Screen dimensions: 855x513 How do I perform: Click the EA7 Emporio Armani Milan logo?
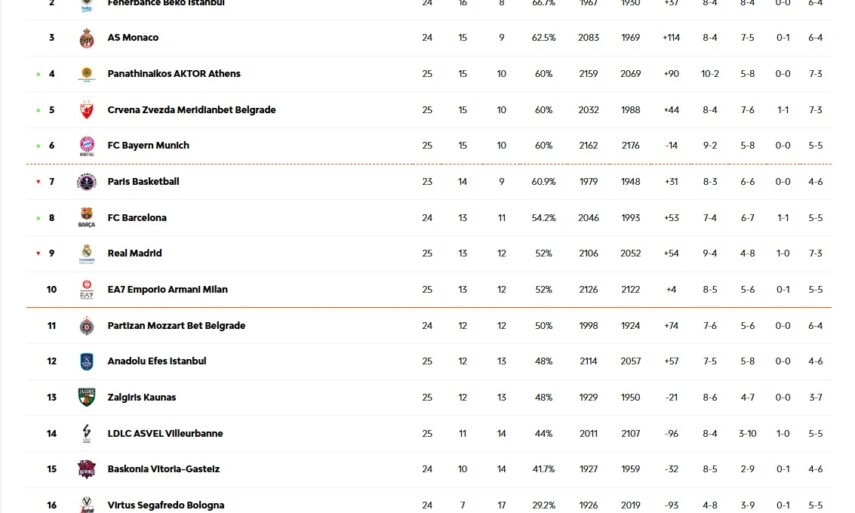pyautogui.click(x=87, y=290)
